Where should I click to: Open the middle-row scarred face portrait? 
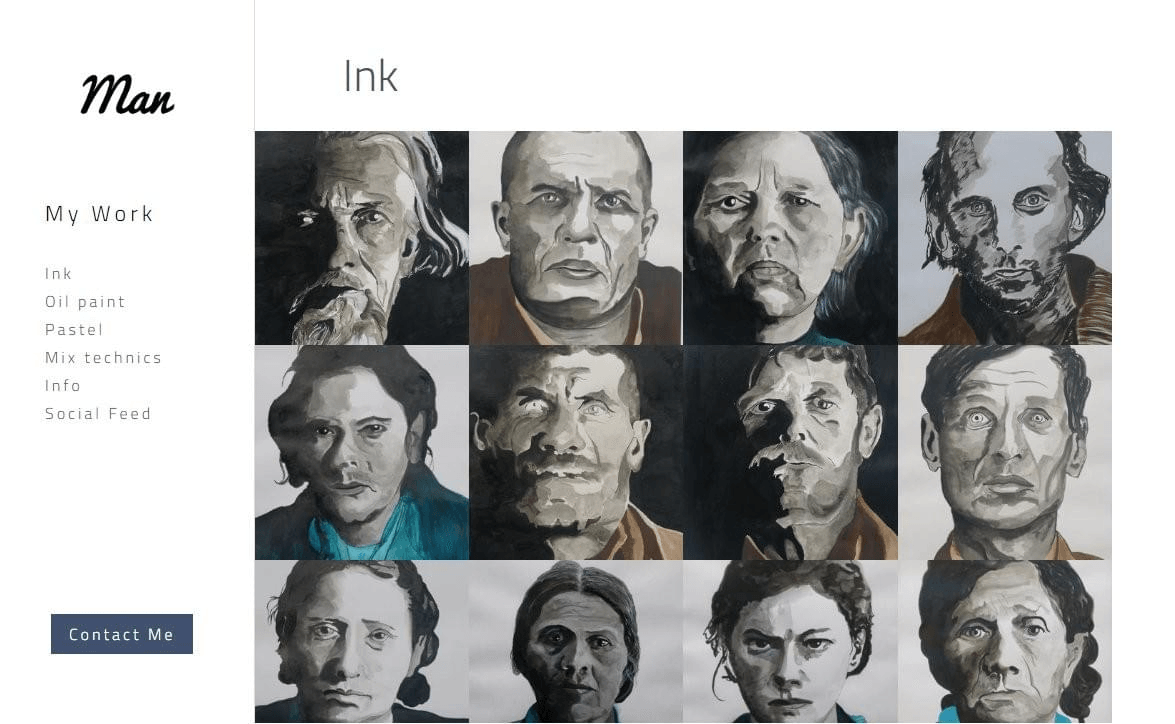[576, 453]
